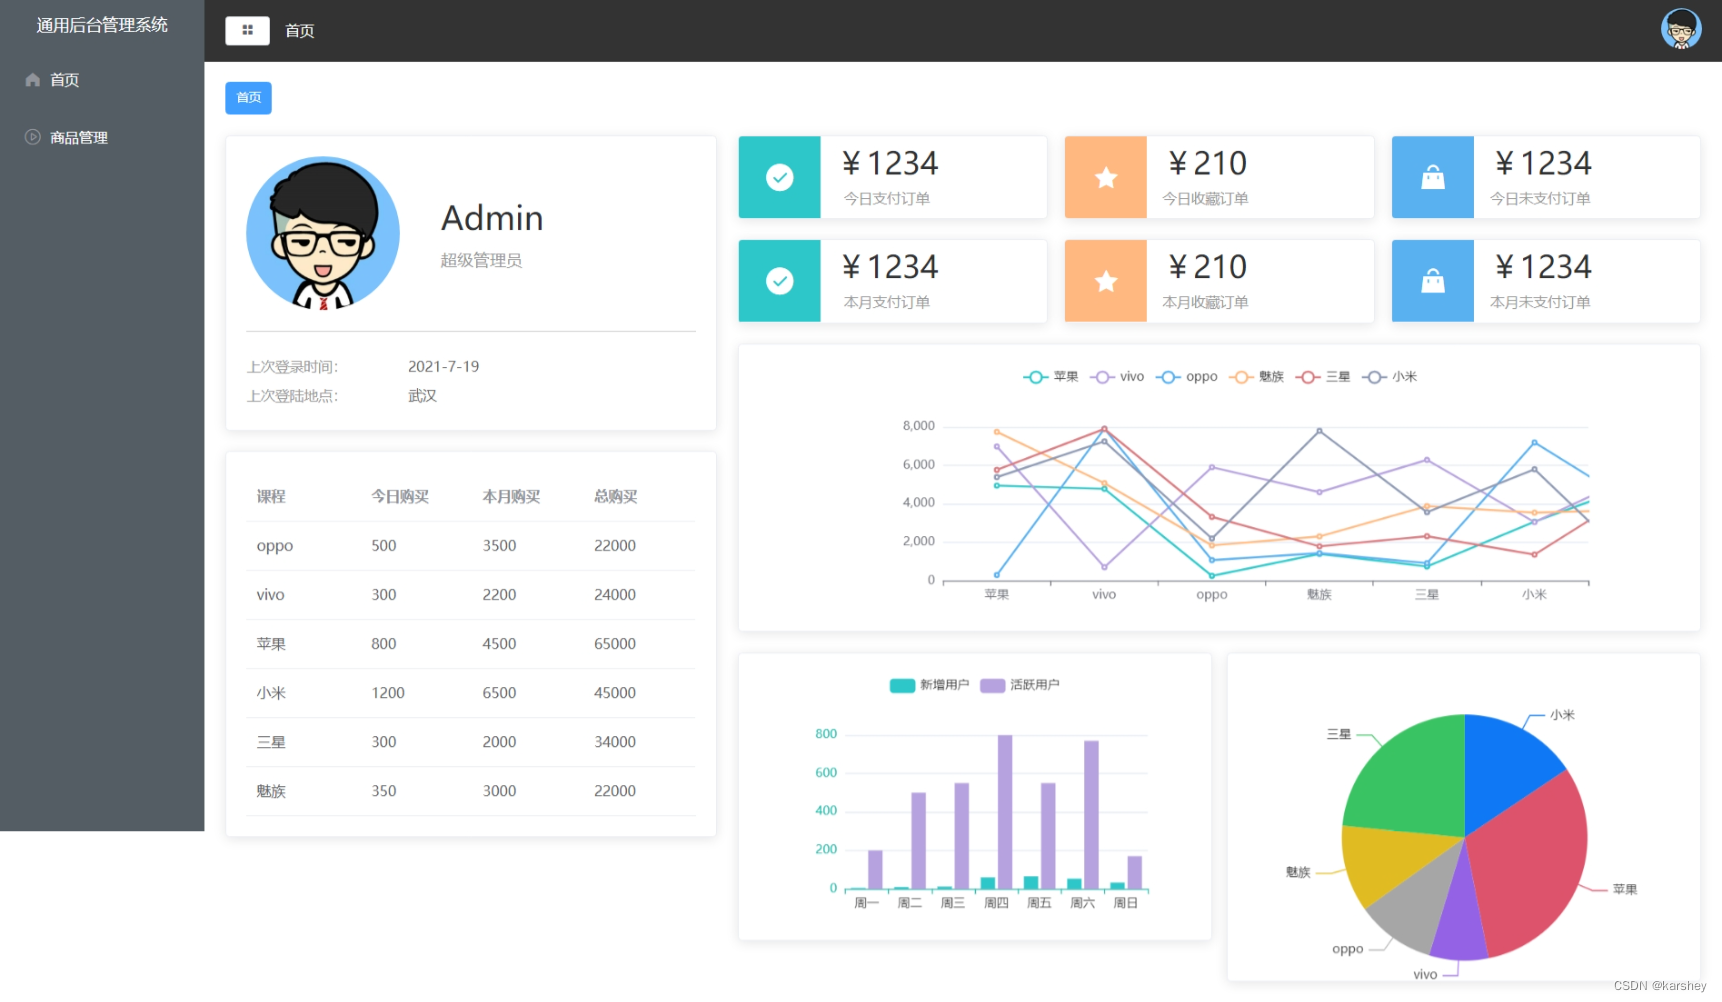Select the vivo row name cell
Image resolution: width=1722 pixels, height=1002 pixels.
pyautogui.click(x=270, y=595)
